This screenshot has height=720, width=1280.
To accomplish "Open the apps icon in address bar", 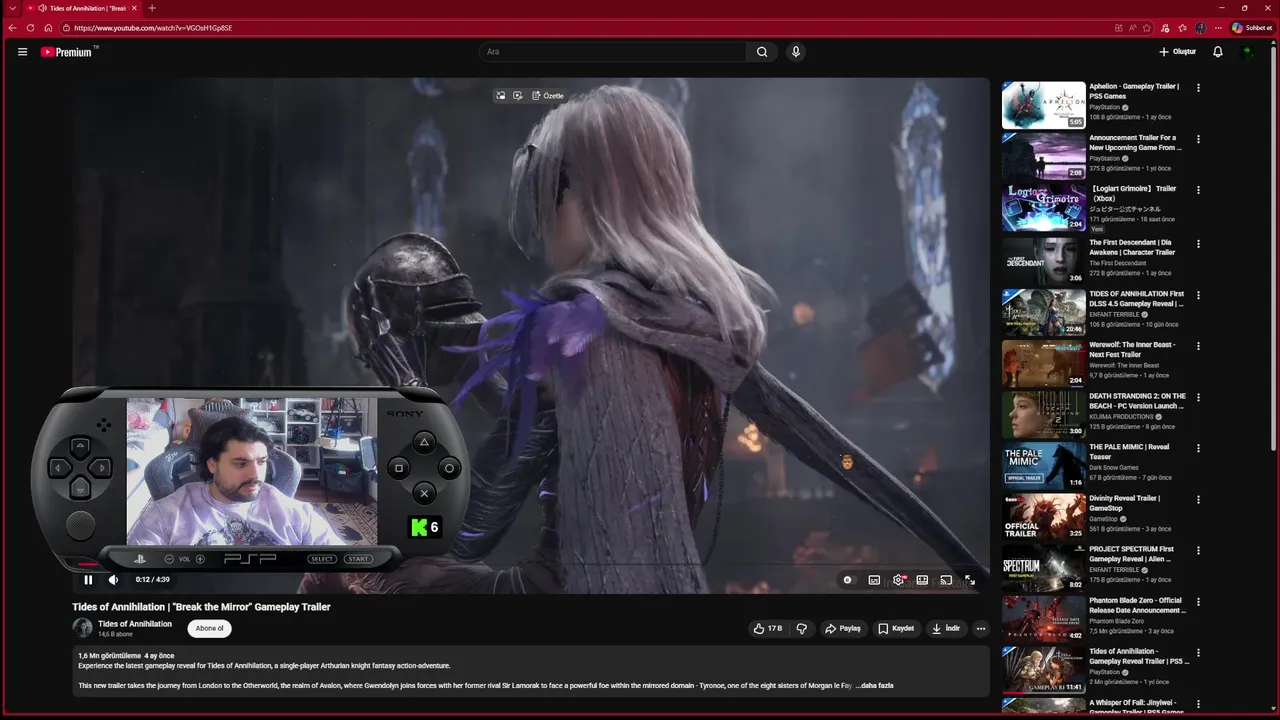I will click(1117, 28).
